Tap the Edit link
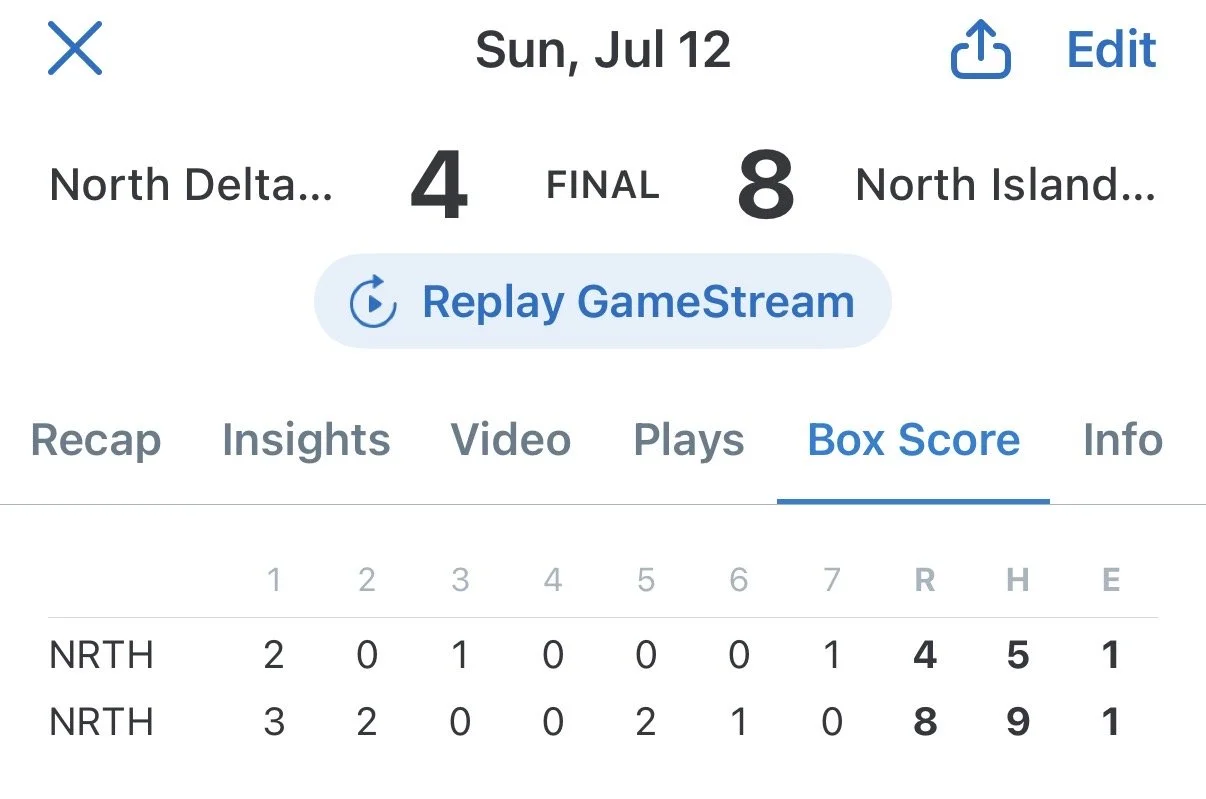 click(1111, 50)
